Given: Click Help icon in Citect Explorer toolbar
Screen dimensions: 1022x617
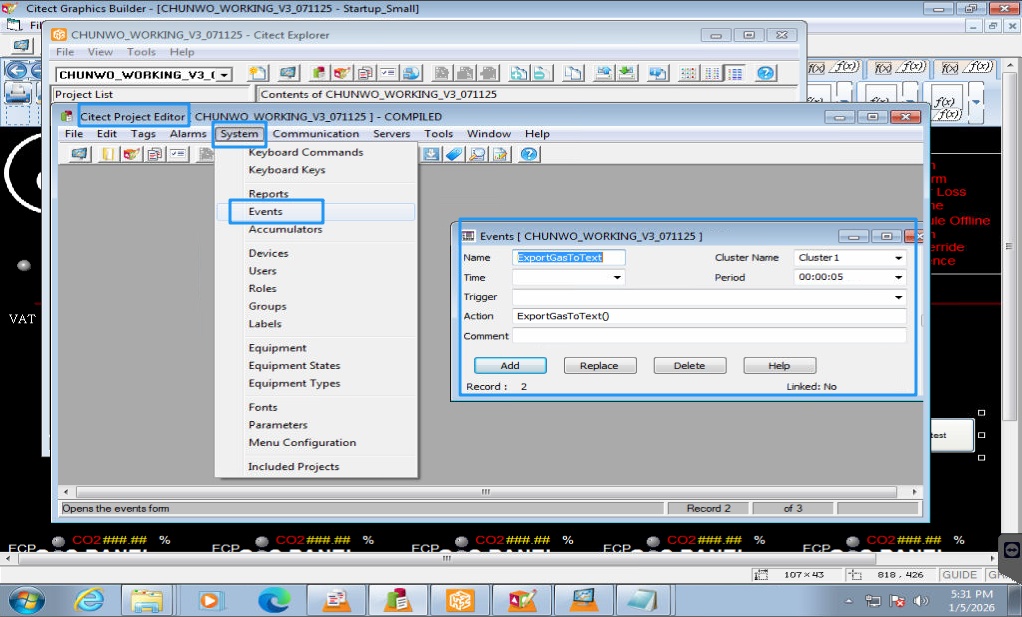Looking at the screenshot, I should coord(766,73).
